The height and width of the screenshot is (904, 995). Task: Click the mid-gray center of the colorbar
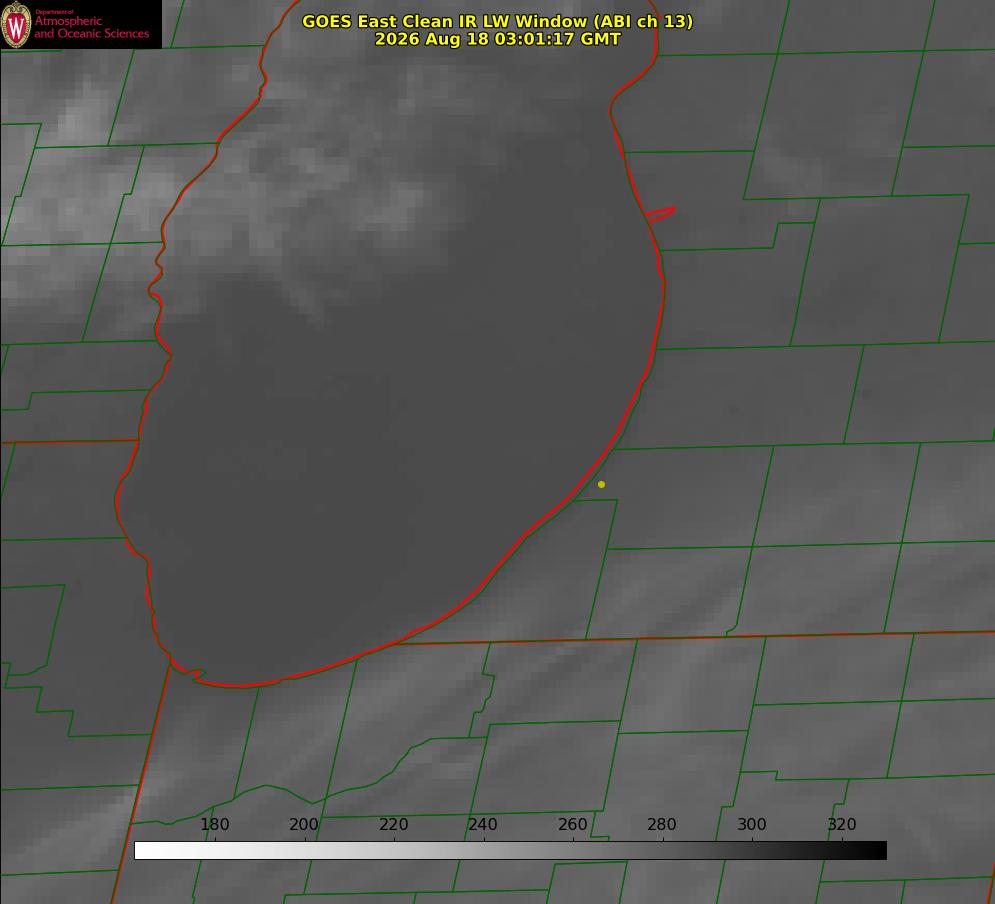tap(510, 850)
